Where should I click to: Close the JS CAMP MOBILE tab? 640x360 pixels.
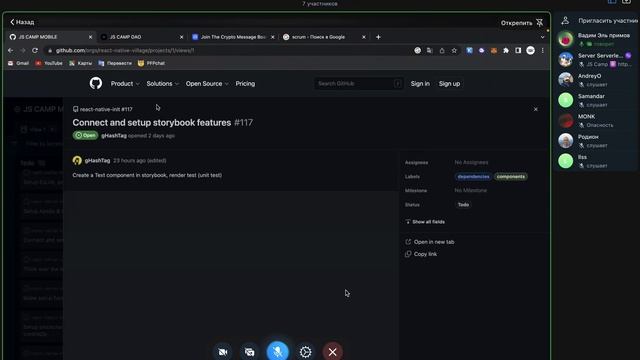click(90, 37)
